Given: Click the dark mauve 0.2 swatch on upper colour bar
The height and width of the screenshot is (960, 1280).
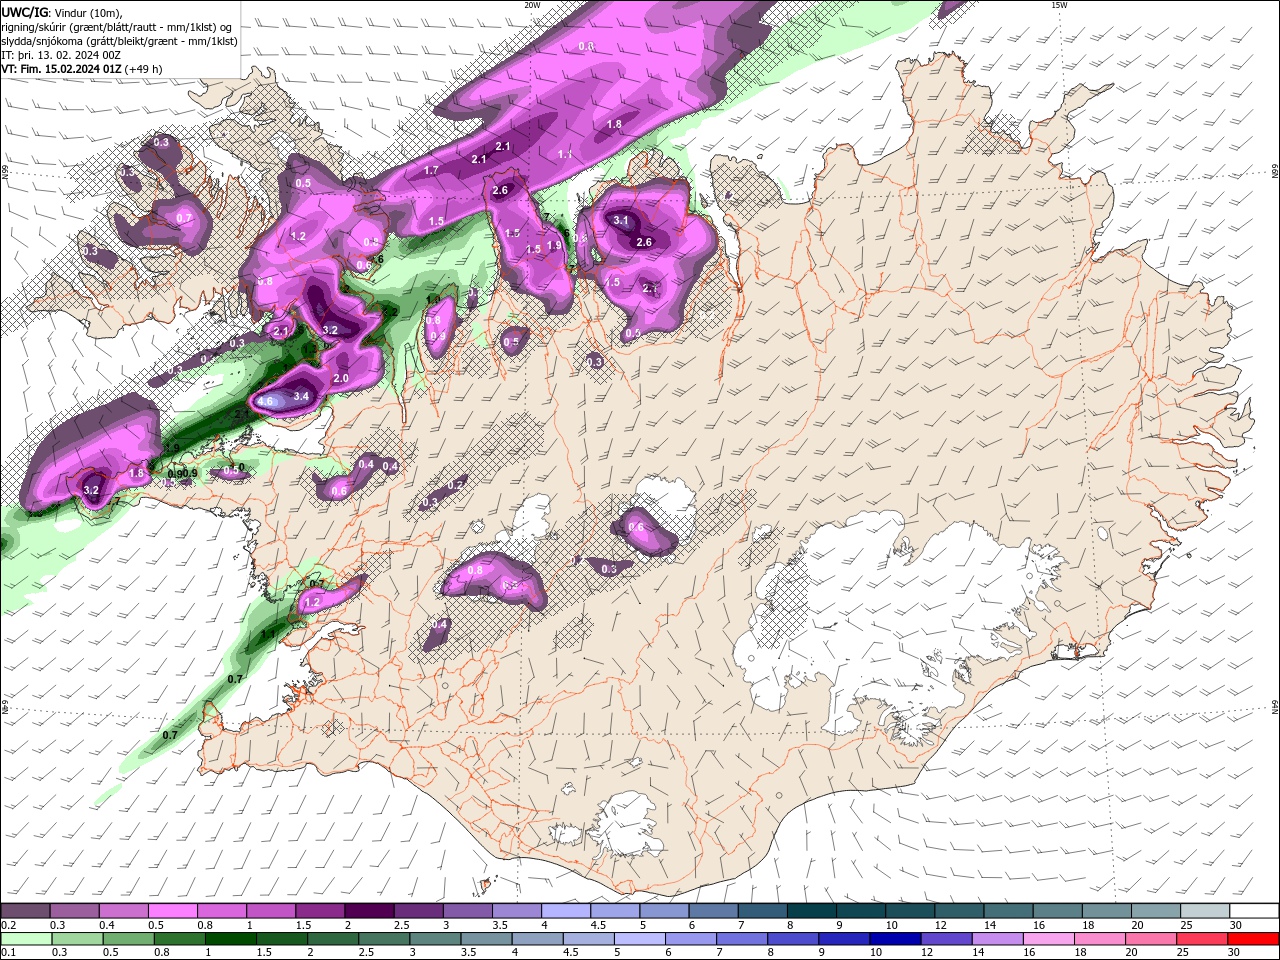Looking at the screenshot, I should [25, 911].
